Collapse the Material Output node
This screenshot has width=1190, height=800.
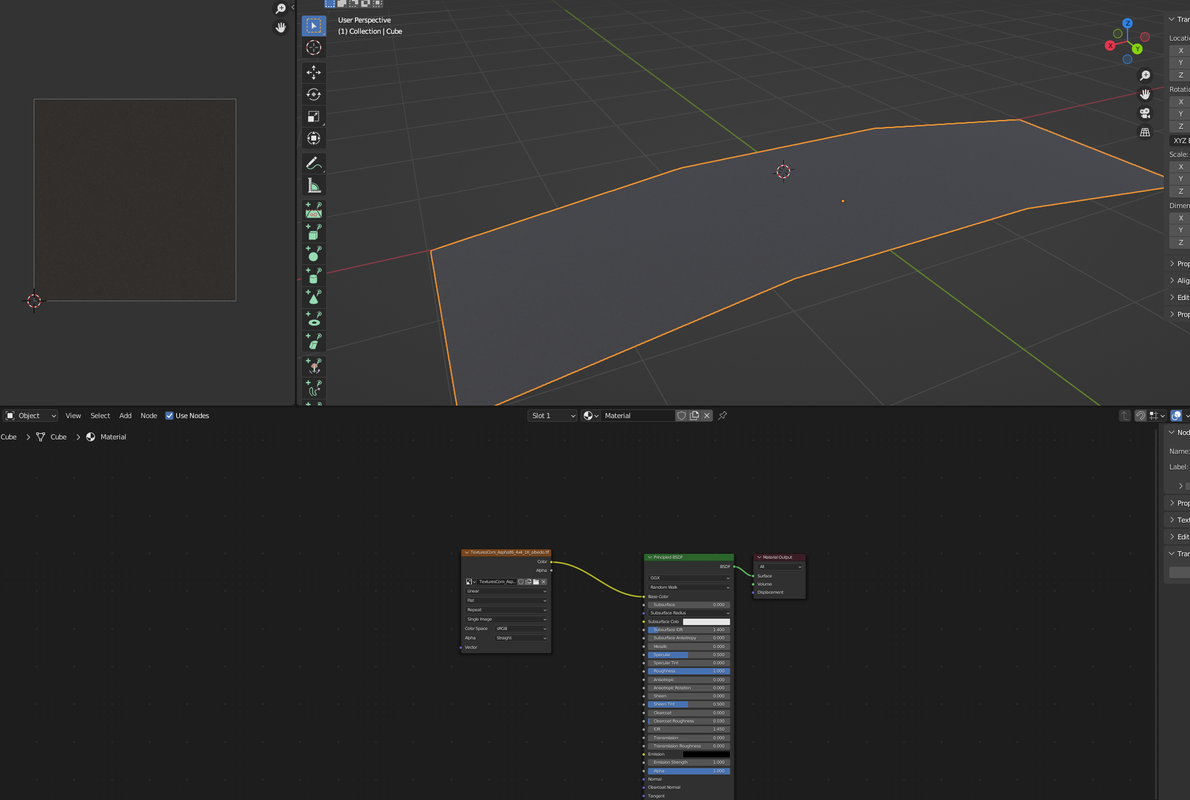click(759, 557)
